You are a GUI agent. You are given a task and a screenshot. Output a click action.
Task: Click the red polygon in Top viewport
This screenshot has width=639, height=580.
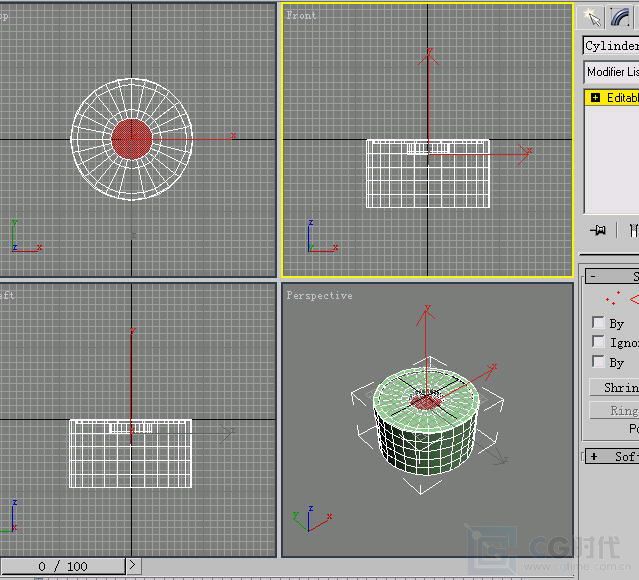(x=131, y=139)
